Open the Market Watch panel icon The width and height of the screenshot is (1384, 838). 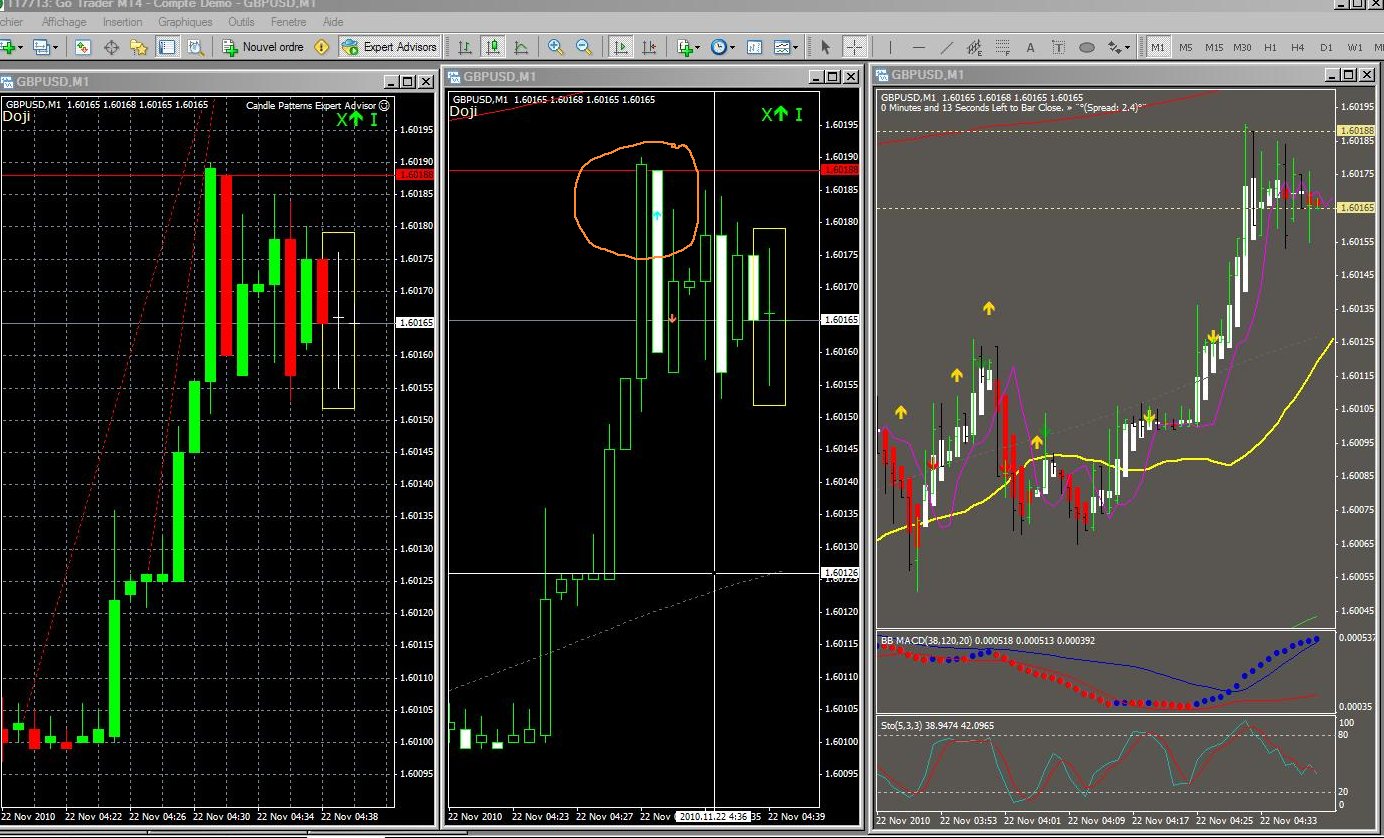[84, 47]
